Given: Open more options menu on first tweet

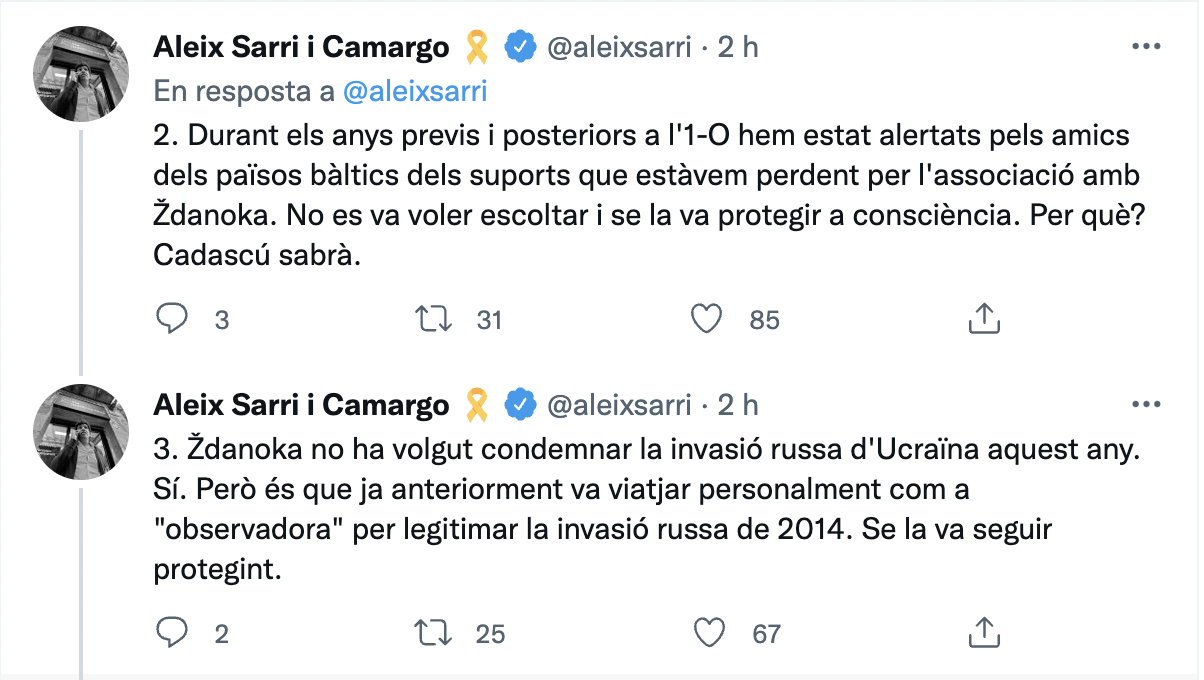Looking at the screenshot, I should tap(1145, 46).
